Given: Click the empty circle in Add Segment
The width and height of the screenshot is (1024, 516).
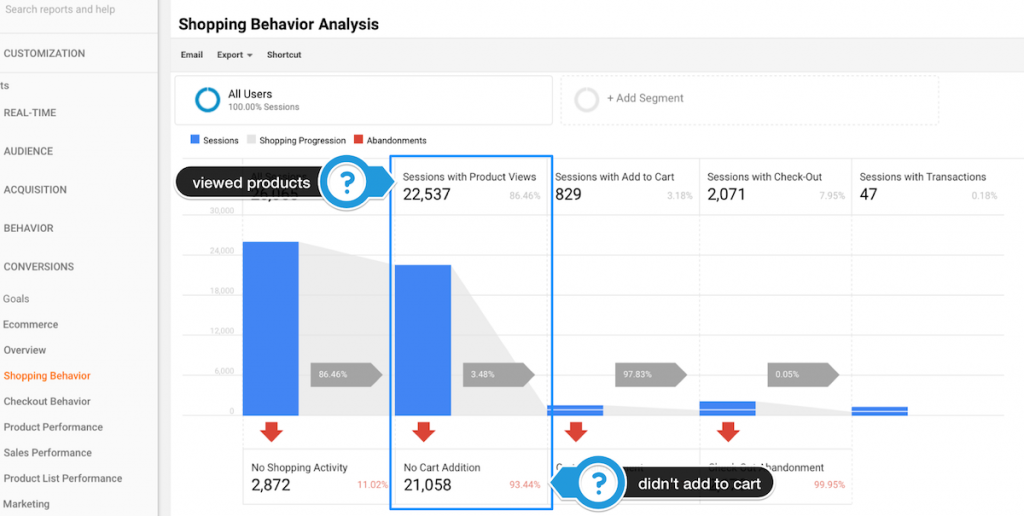Looking at the screenshot, I should tap(588, 99).
